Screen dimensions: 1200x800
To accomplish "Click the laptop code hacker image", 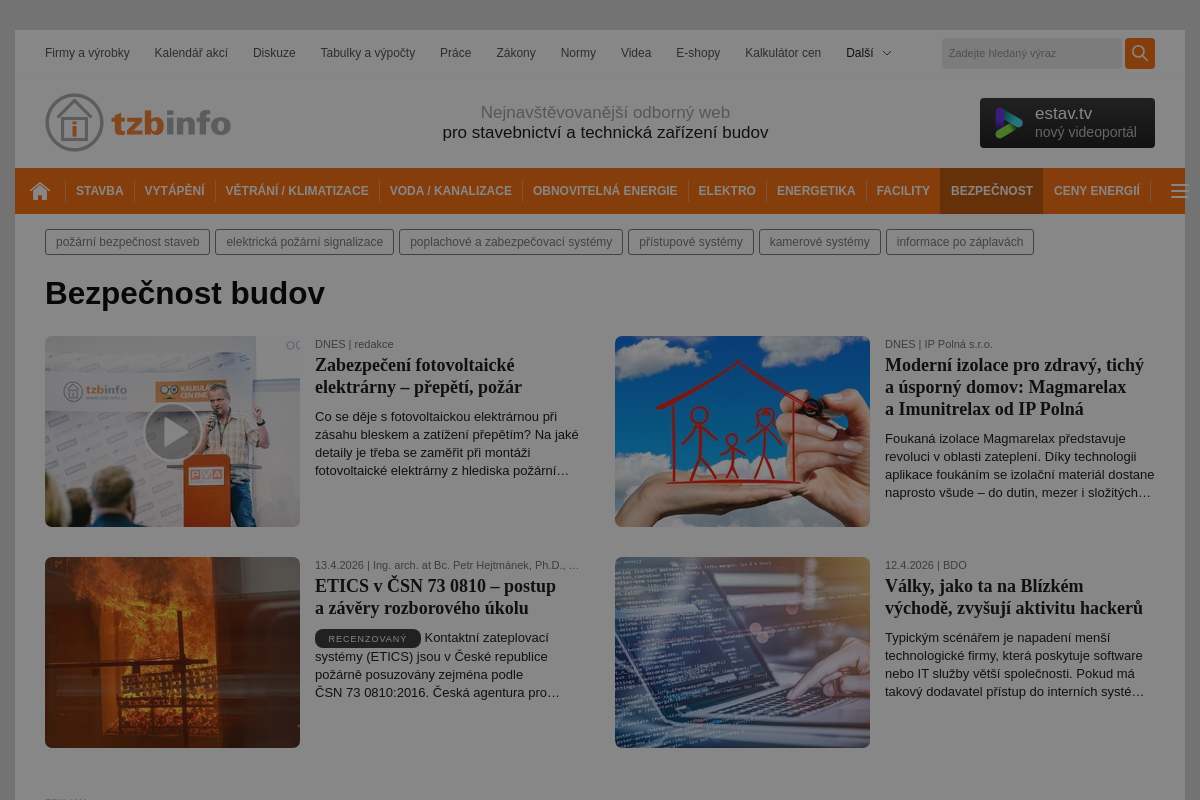I will (x=742, y=652).
